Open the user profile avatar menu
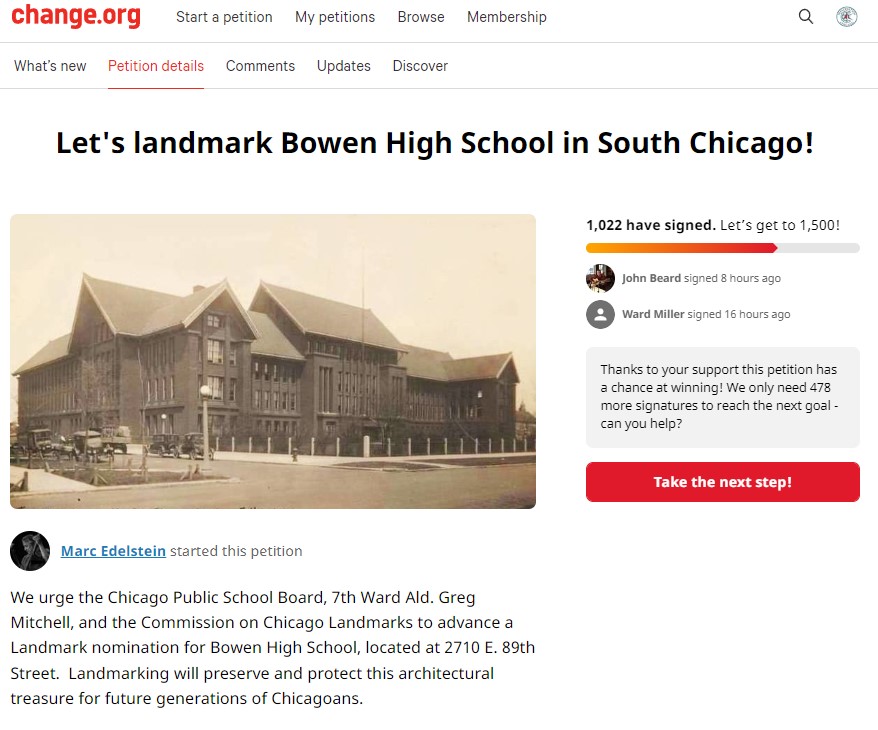The image size is (878, 730). 847,17
